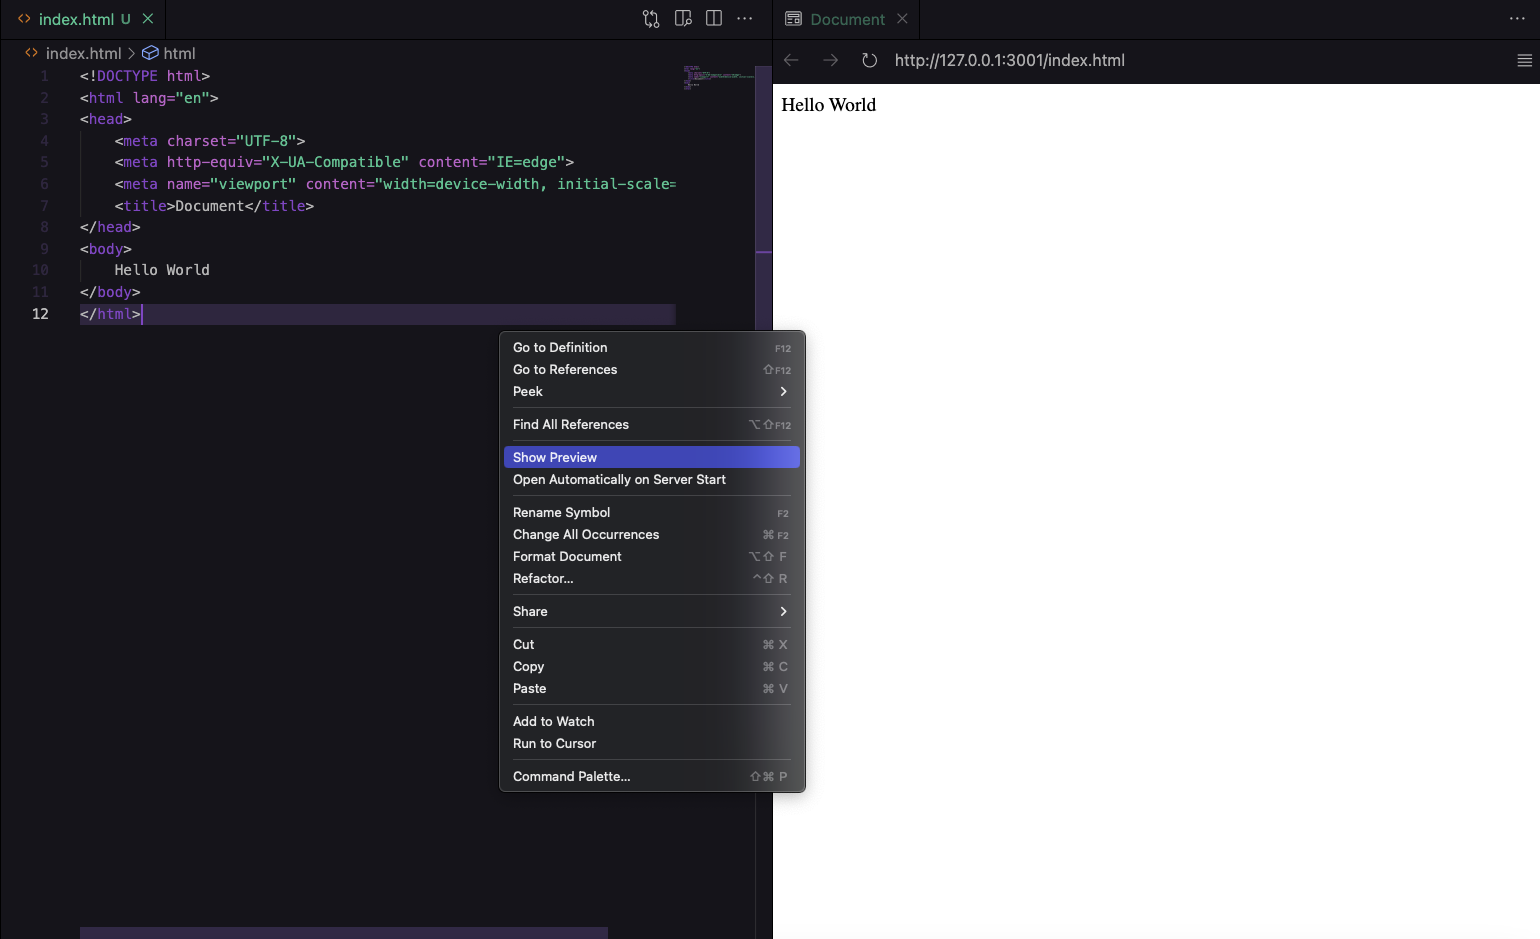Expand the Share submenu
Viewport: 1540px width, 939px height.
tap(651, 611)
